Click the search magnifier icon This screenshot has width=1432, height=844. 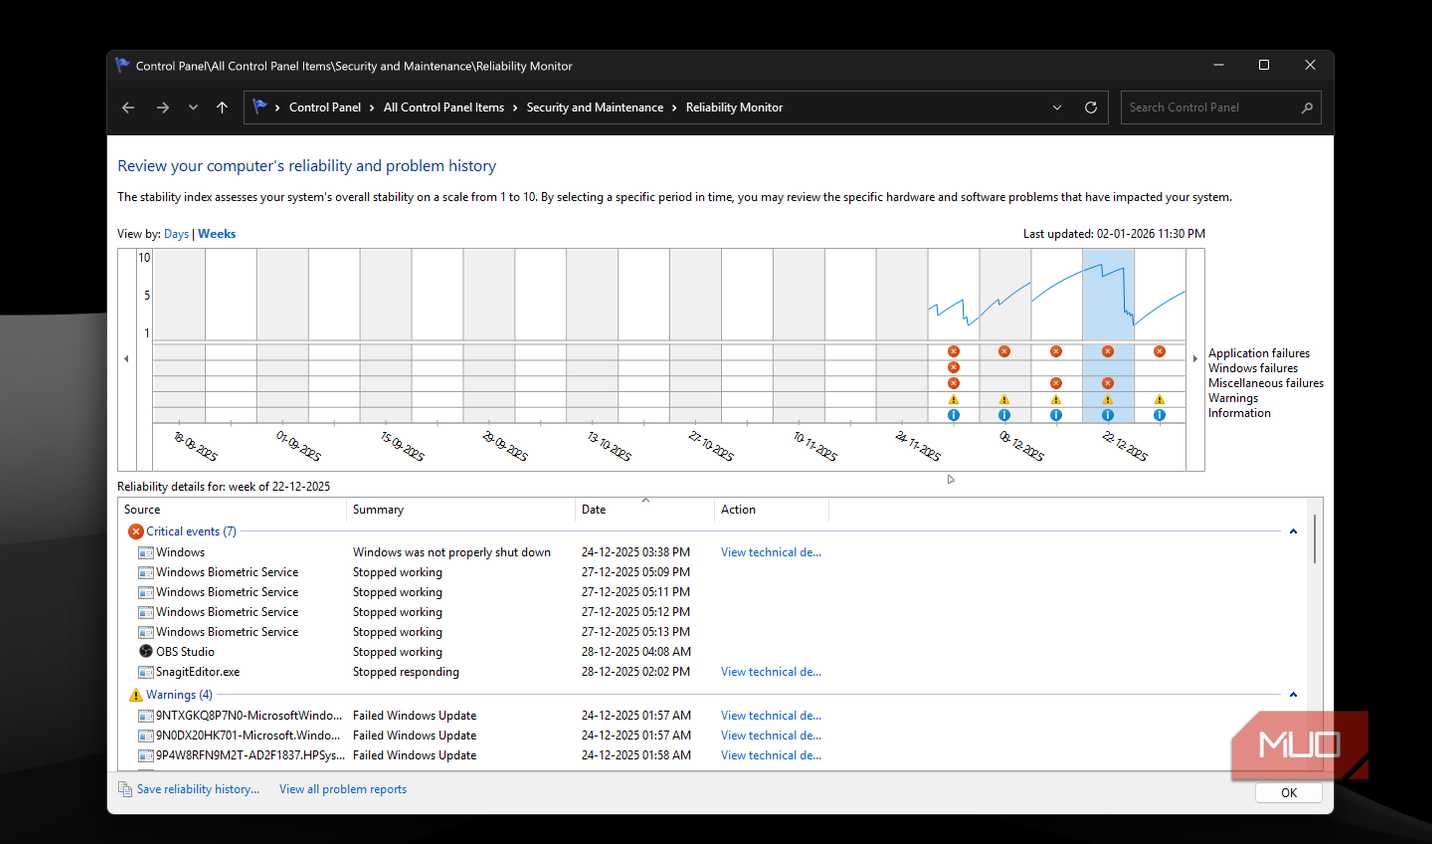tap(1307, 108)
